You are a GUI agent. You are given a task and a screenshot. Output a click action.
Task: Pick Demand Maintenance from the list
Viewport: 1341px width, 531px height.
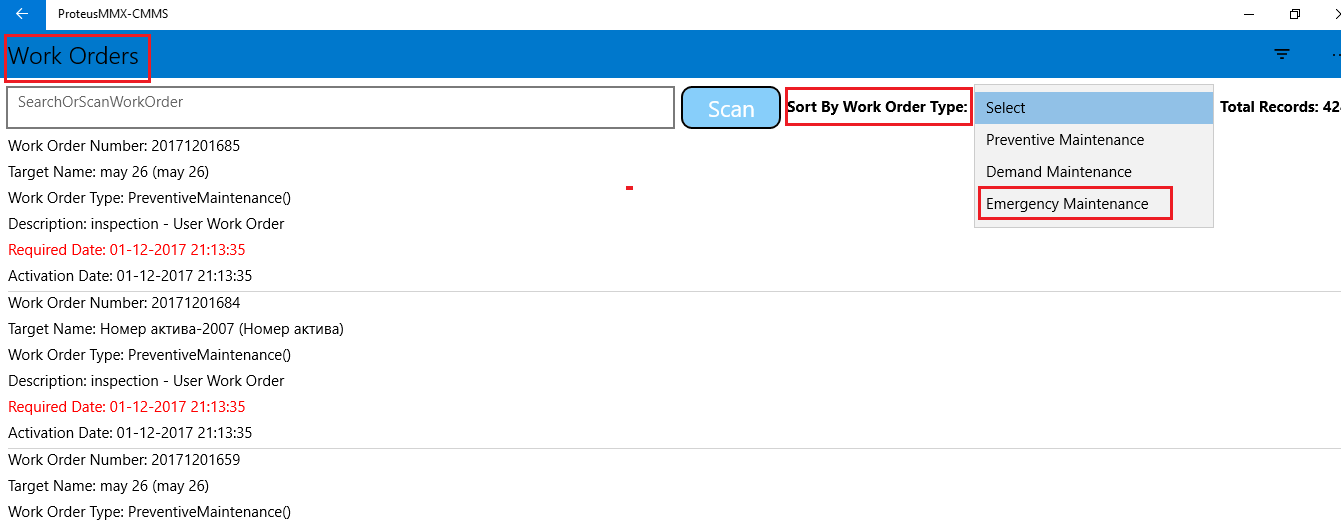pos(1094,172)
